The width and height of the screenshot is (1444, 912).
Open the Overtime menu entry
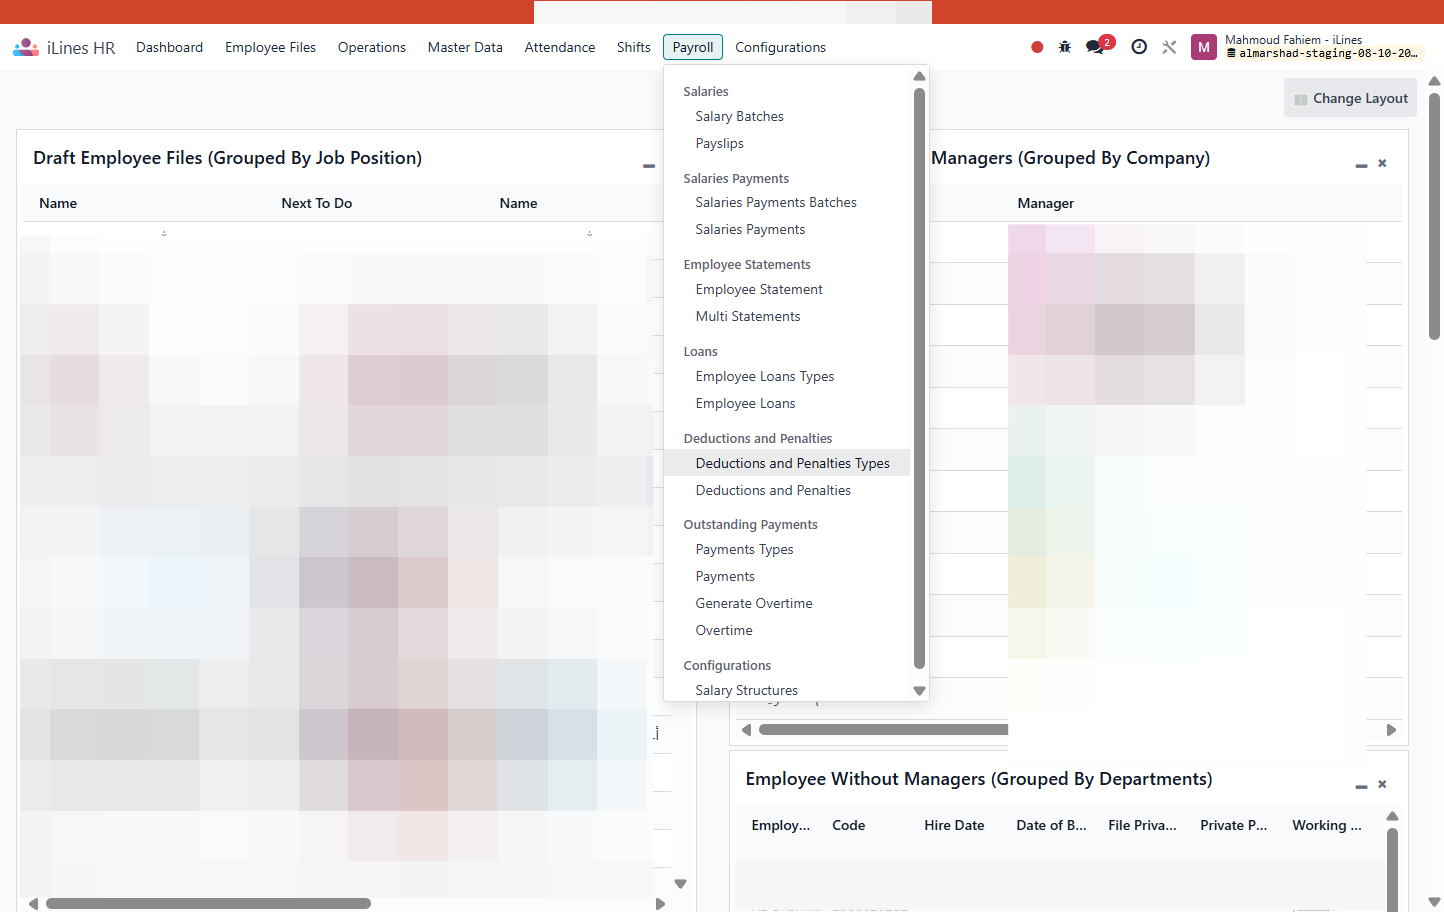click(x=724, y=630)
